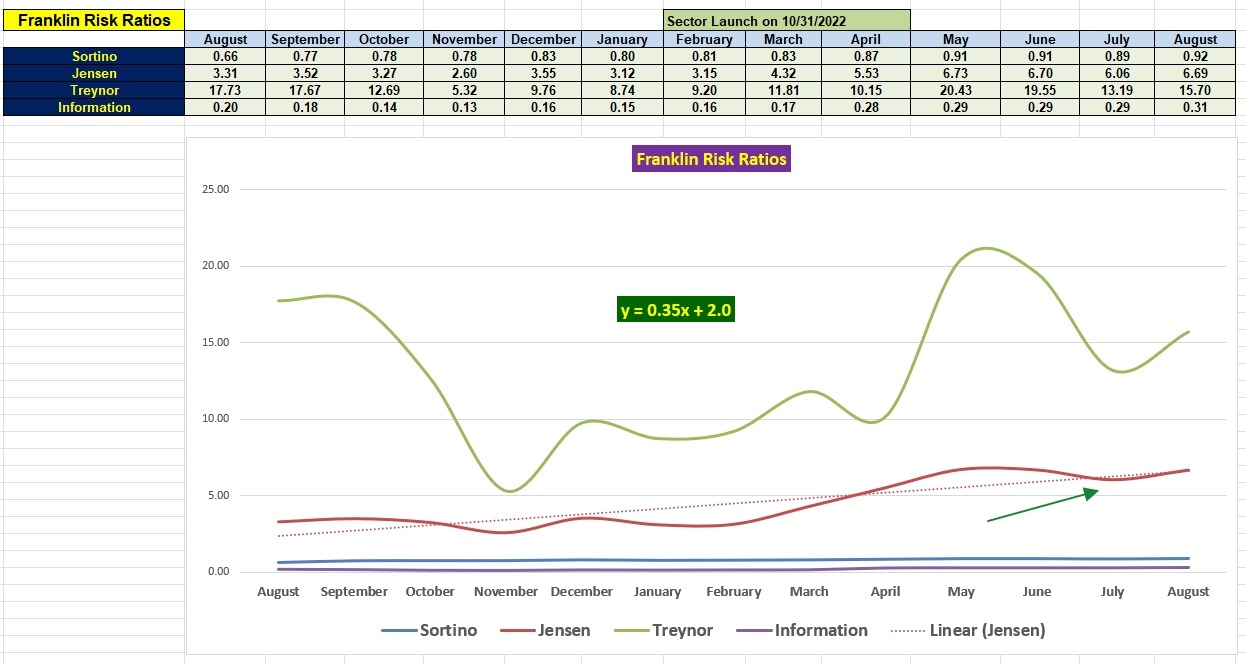Select the Treynor row header cell

coord(94,90)
